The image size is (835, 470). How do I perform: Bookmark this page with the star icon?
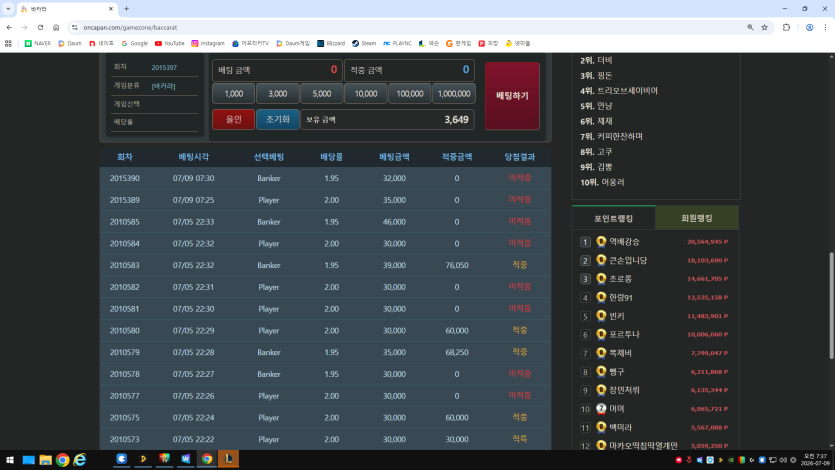pos(765,27)
